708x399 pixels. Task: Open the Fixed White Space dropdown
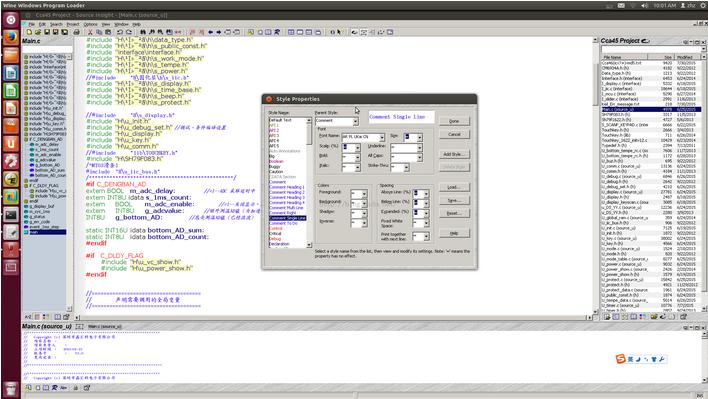coord(426,223)
